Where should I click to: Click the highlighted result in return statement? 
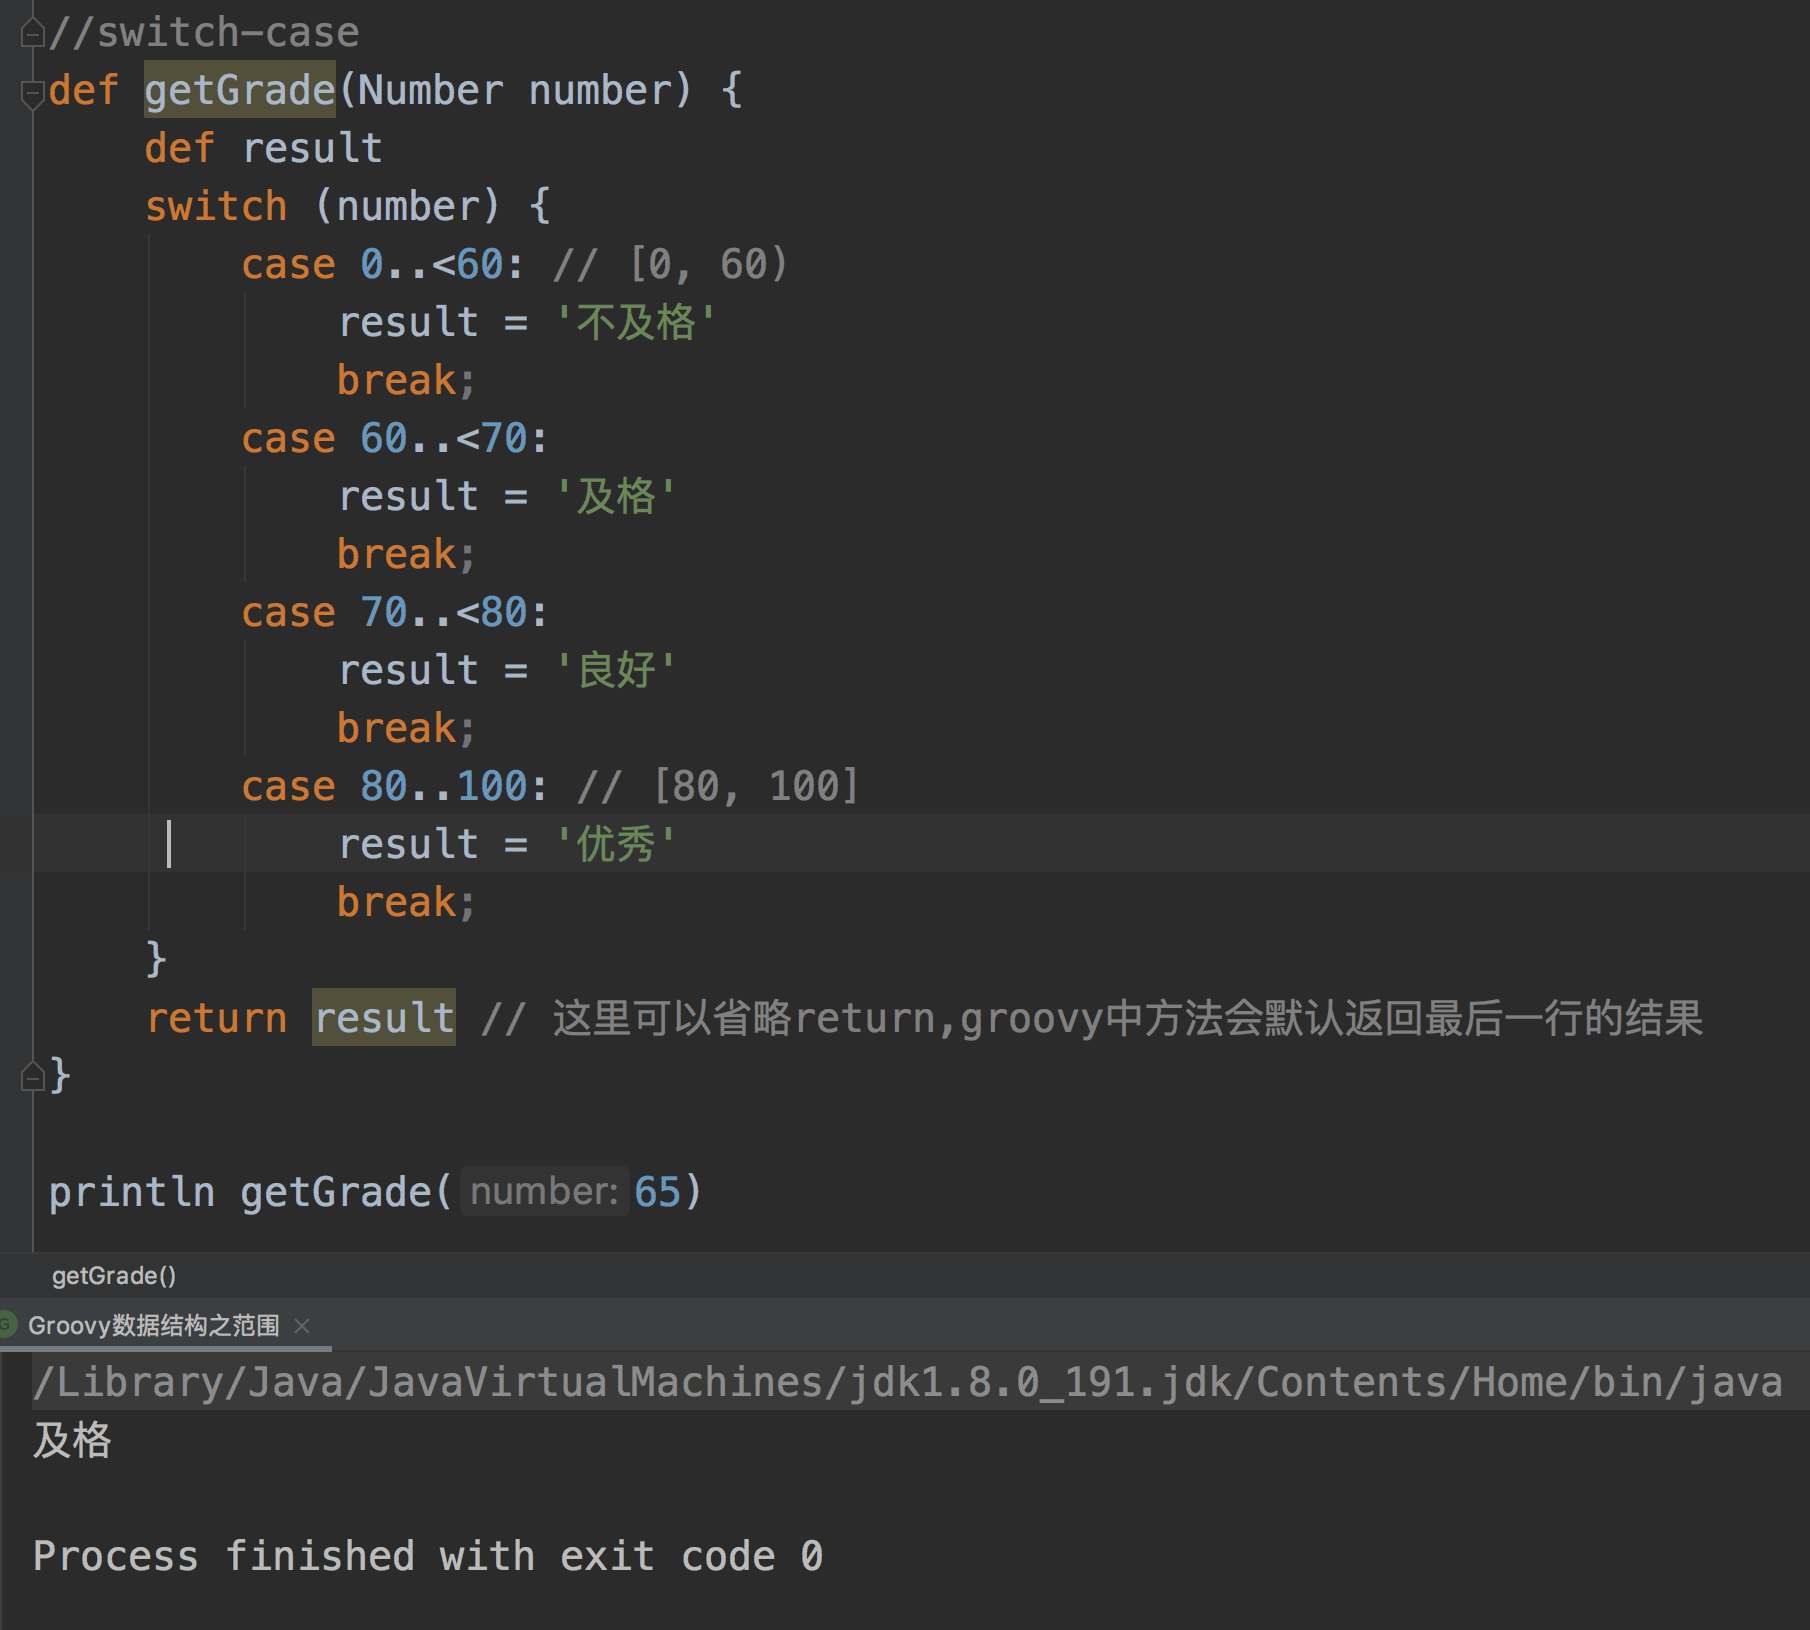point(384,1018)
